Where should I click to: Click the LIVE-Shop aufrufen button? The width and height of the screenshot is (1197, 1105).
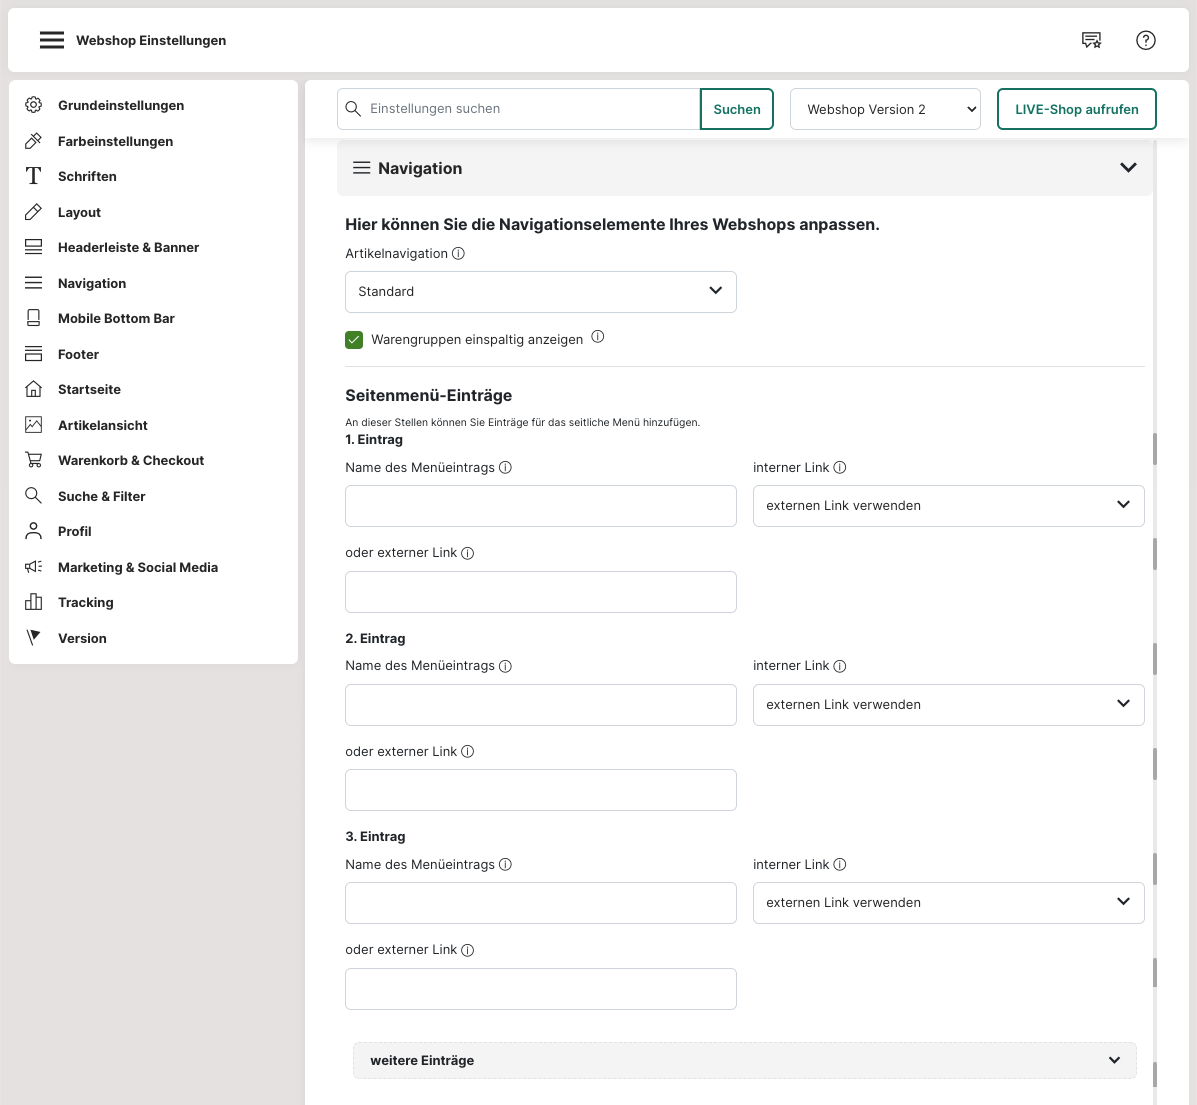[1076, 109]
